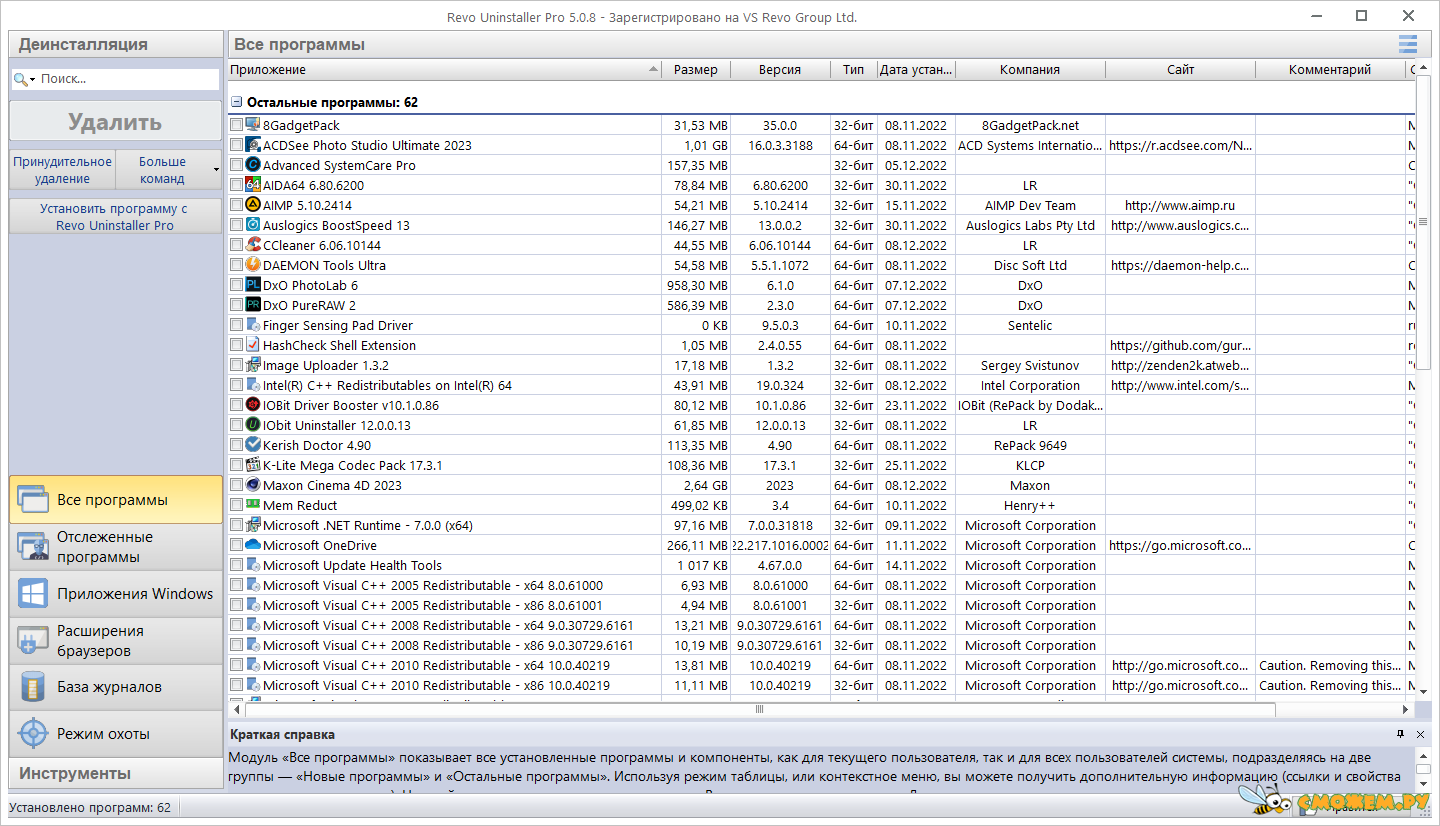1440x826 pixels.
Task: Click the search magnifier icon
Action: point(20,79)
